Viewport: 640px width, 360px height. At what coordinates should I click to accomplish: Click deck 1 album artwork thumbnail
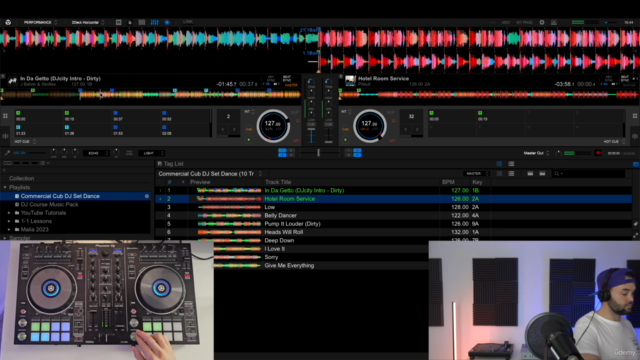pyautogui.click(x=12, y=81)
